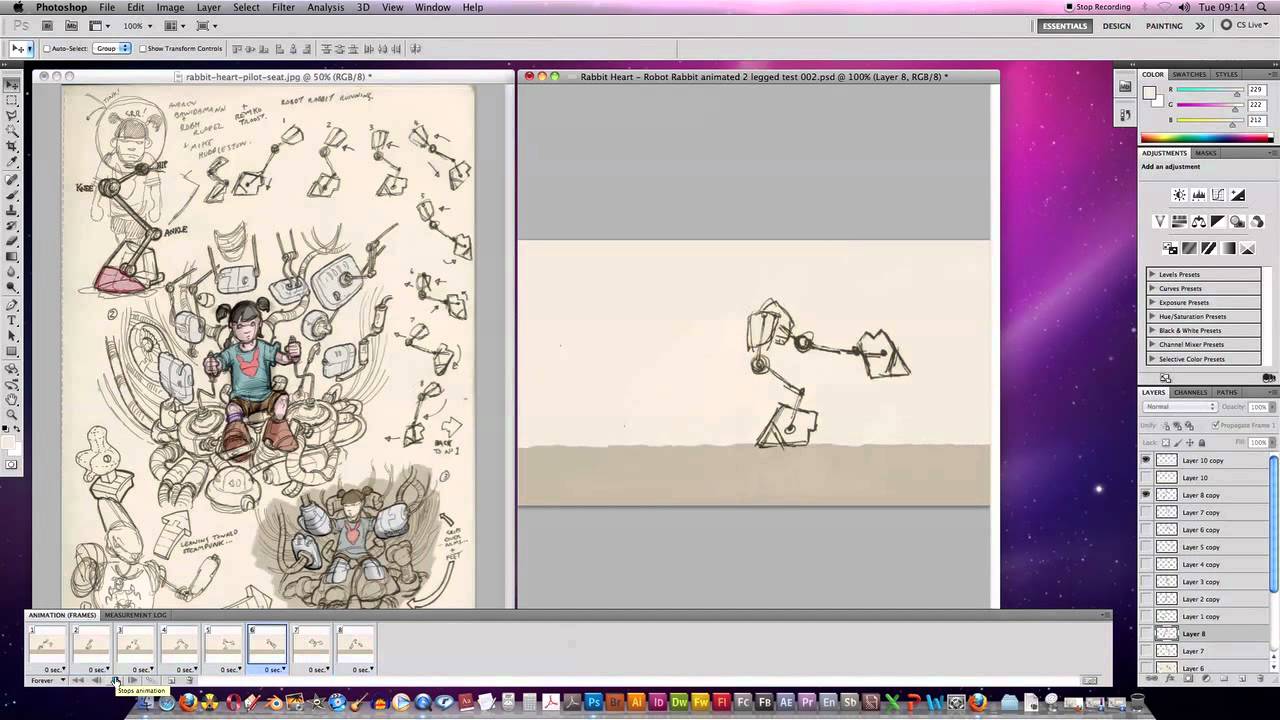This screenshot has width=1280, height=720.
Task: Select the Zoom tool in toolbox
Action: click(x=12, y=413)
